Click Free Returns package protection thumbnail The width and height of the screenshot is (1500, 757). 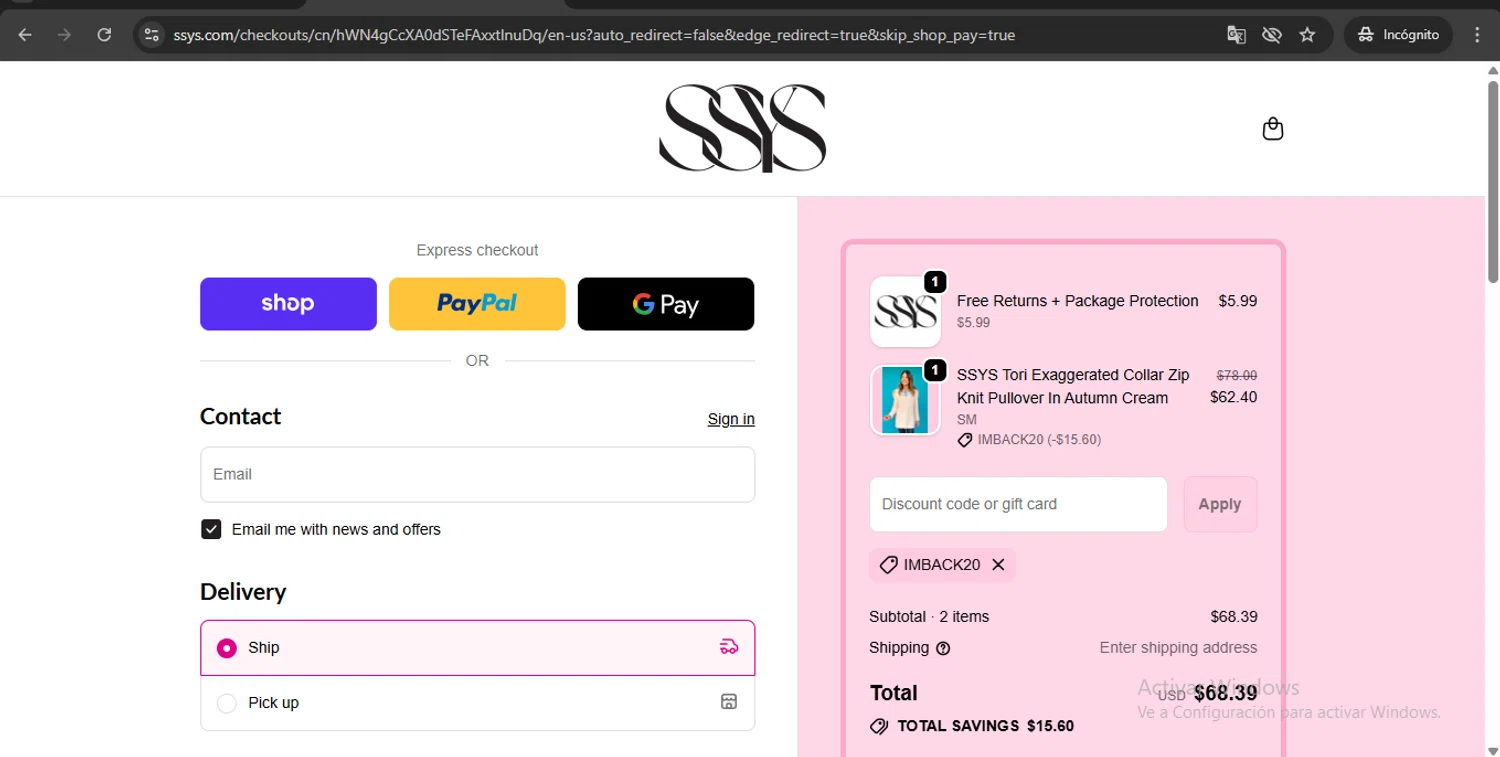pyautogui.click(x=905, y=312)
